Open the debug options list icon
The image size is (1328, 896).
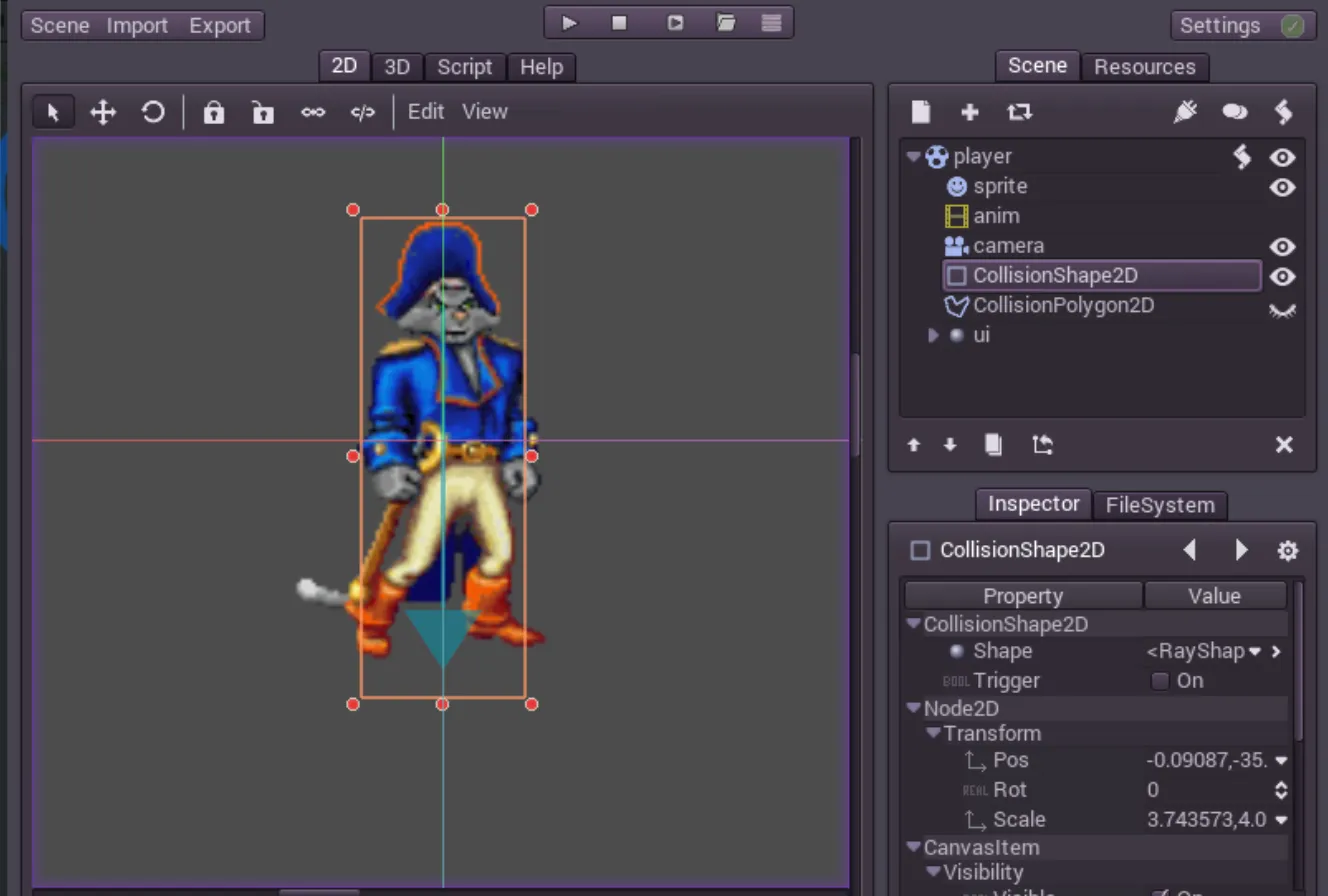(x=771, y=22)
